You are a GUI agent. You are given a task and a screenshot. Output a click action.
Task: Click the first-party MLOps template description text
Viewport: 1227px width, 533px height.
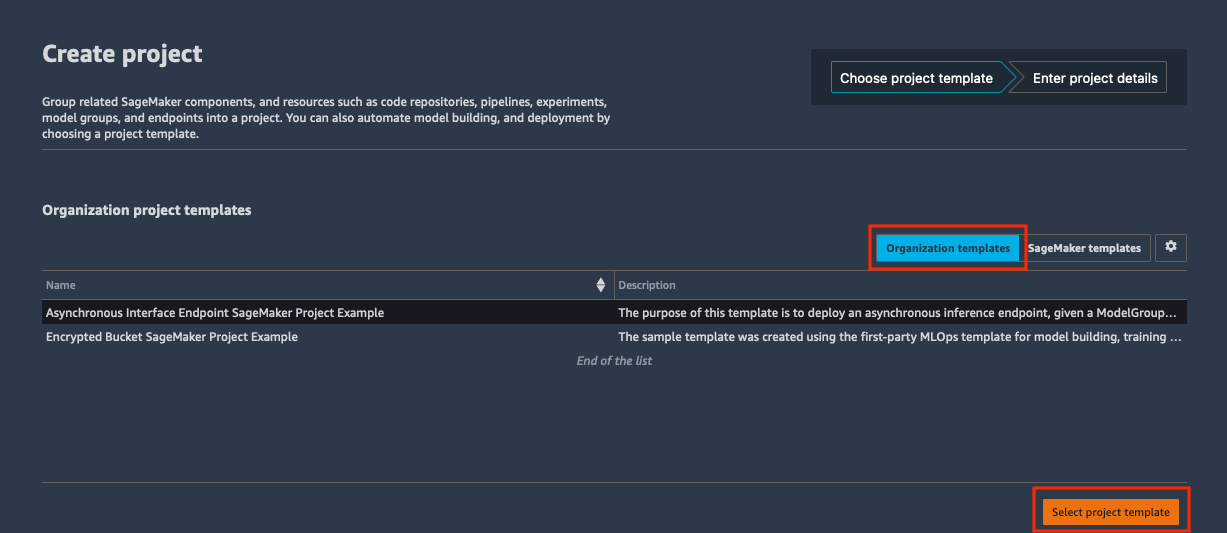point(900,337)
